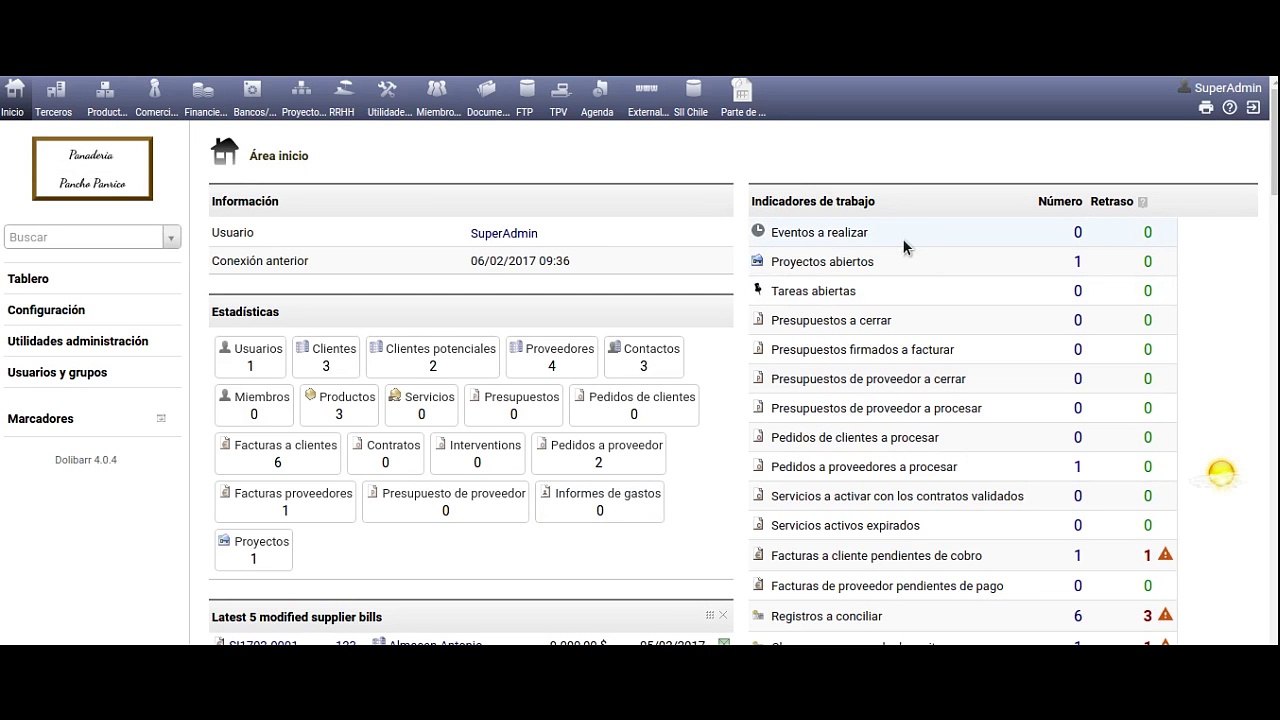Image resolution: width=1280 pixels, height=720 pixels.
Task: Open the Presupuesto de proveedor statistics box
Action: tap(446, 501)
